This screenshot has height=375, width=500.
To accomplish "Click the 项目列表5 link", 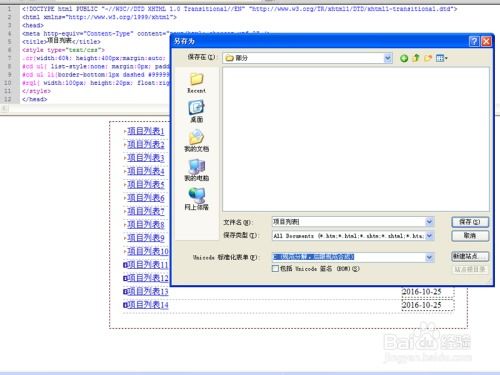I will 146,185.
